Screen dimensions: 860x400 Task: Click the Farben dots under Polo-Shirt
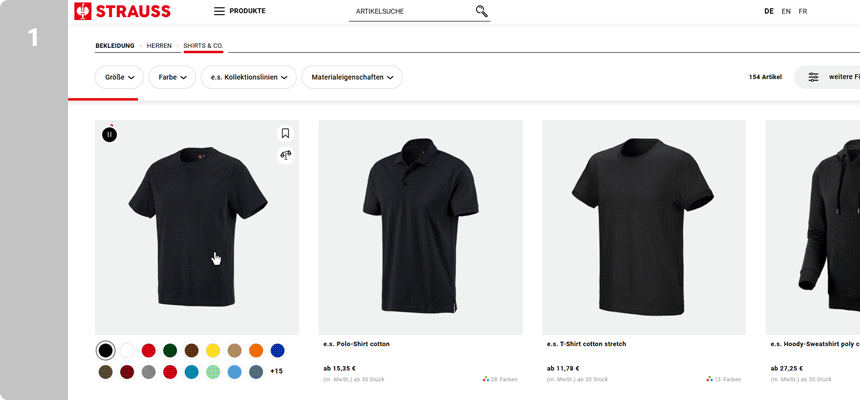coord(486,379)
